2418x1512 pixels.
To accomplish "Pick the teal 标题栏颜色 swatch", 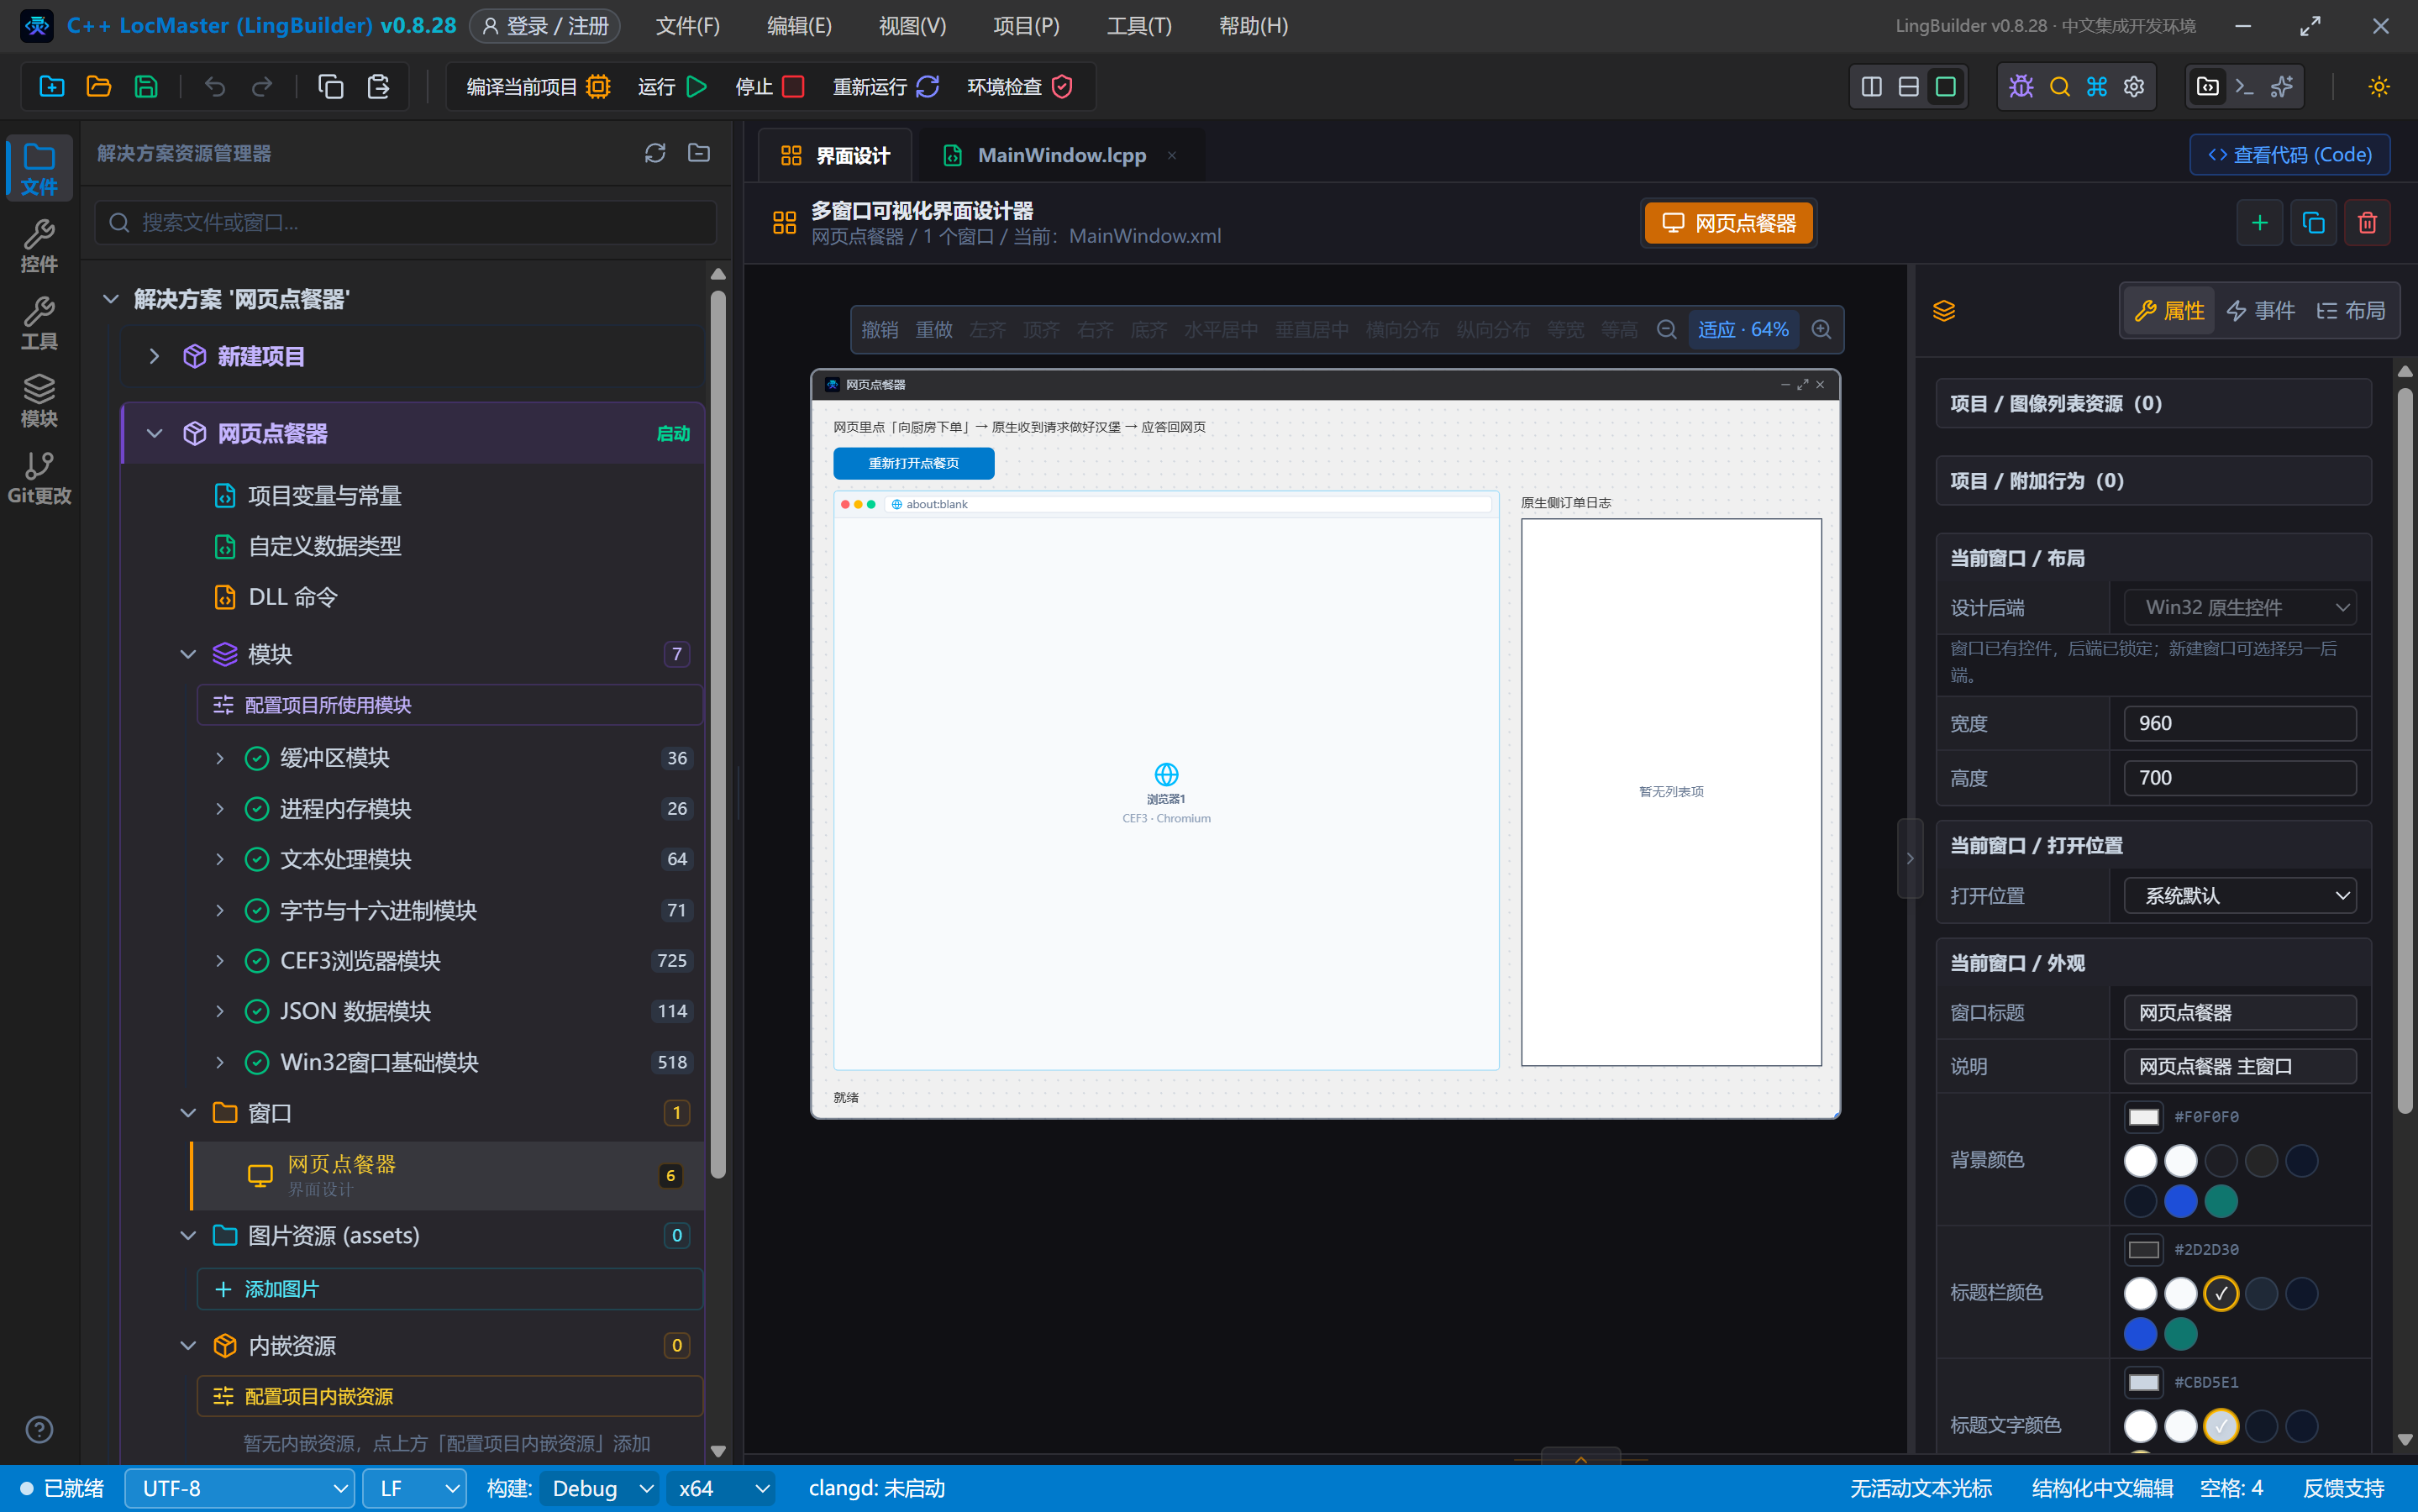I will [2180, 1334].
